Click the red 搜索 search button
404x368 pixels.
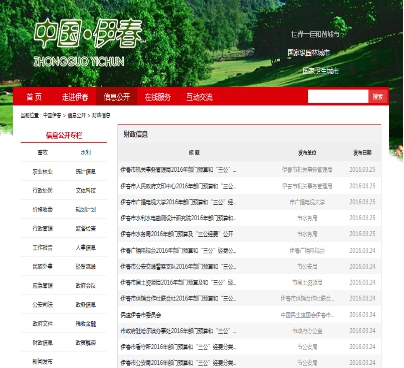click(x=378, y=97)
